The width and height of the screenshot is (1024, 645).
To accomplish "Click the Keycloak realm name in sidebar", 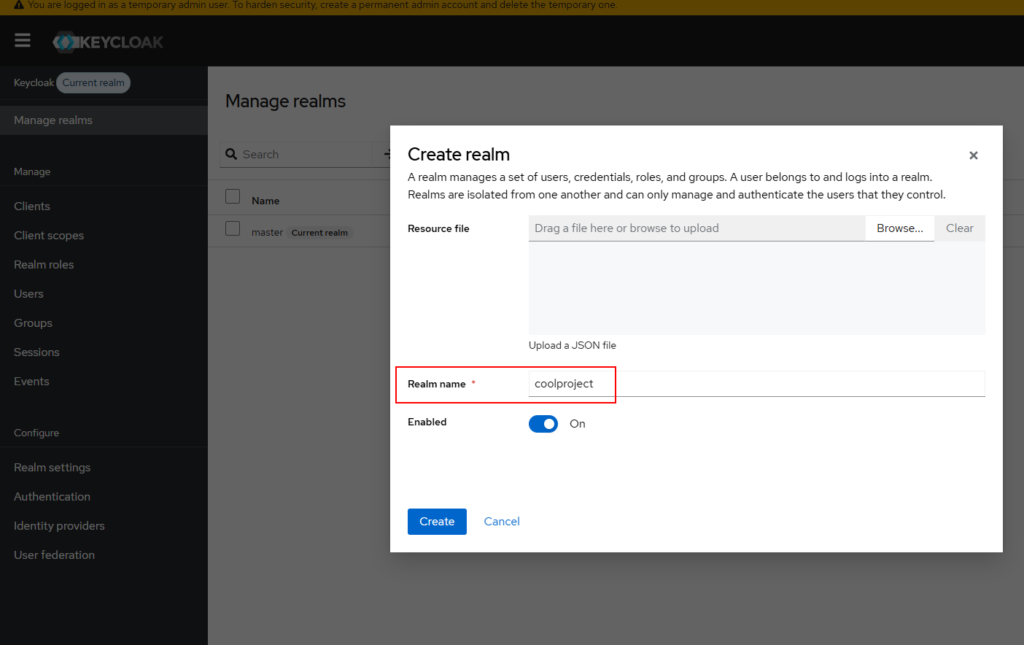I will coord(34,83).
